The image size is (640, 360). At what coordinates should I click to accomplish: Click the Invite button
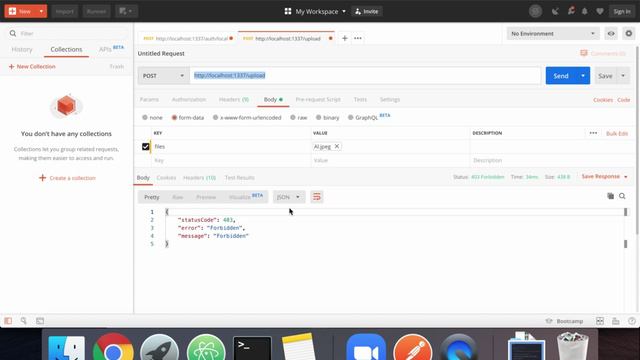367,11
